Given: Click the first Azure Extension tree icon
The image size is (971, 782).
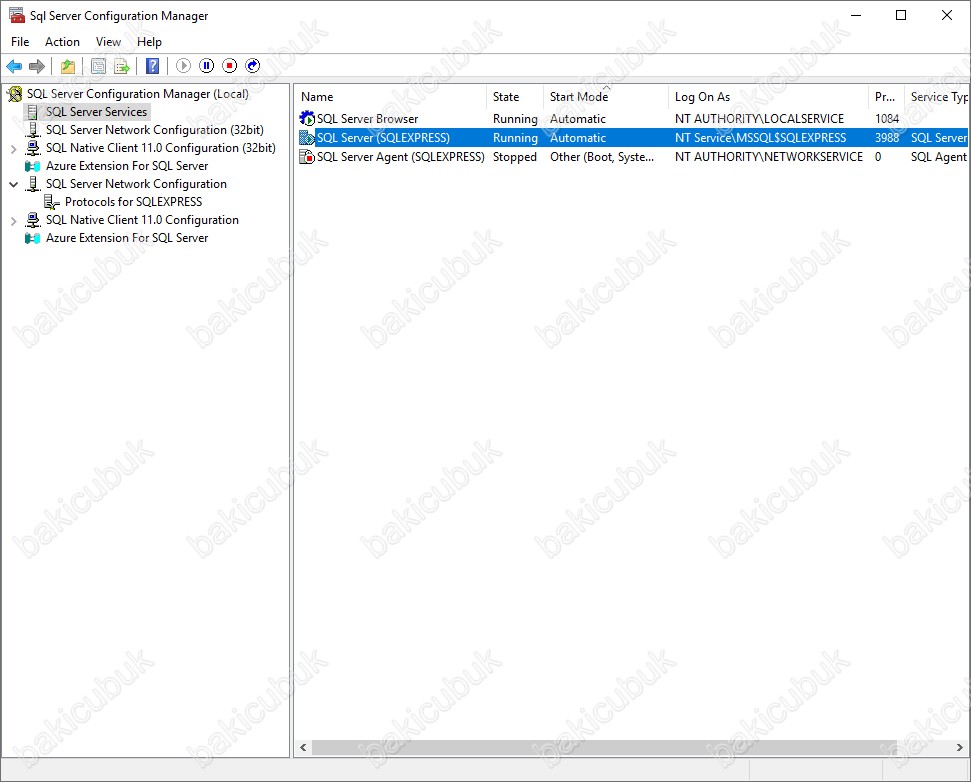Looking at the screenshot, I should click(x=32, y=166).
